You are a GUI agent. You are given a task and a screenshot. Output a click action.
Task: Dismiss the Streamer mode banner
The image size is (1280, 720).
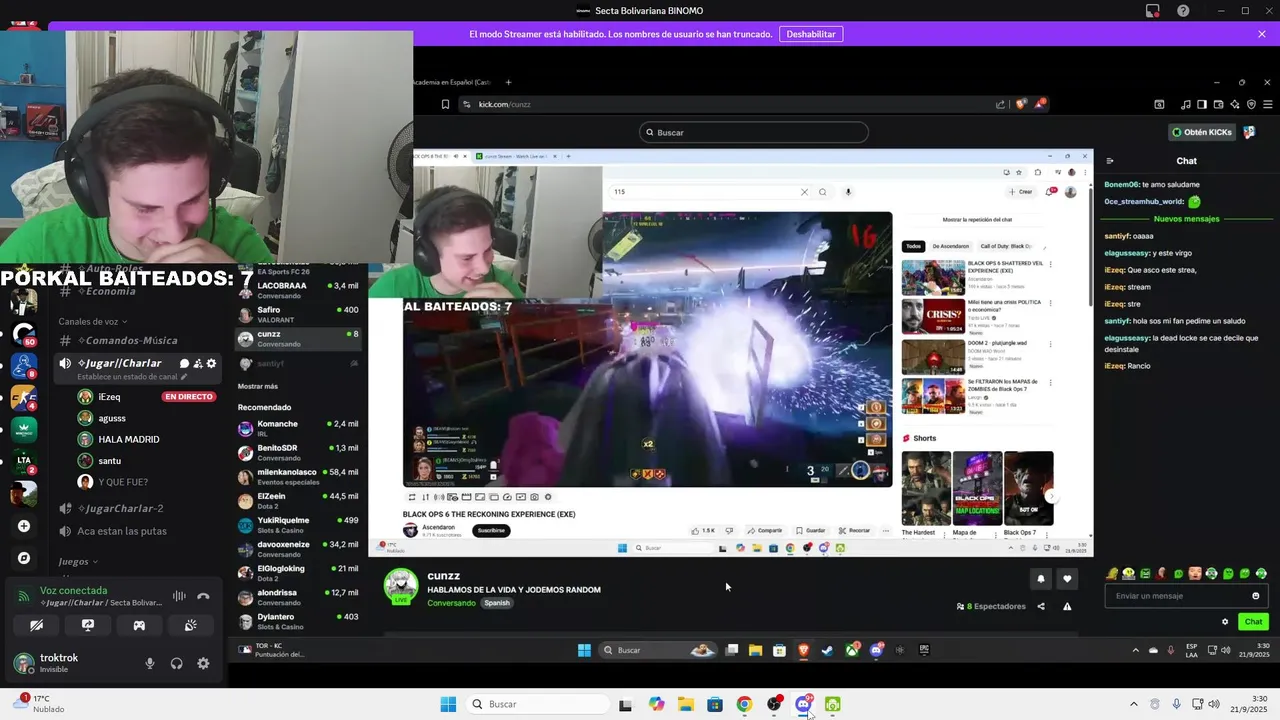(1262, 34)
